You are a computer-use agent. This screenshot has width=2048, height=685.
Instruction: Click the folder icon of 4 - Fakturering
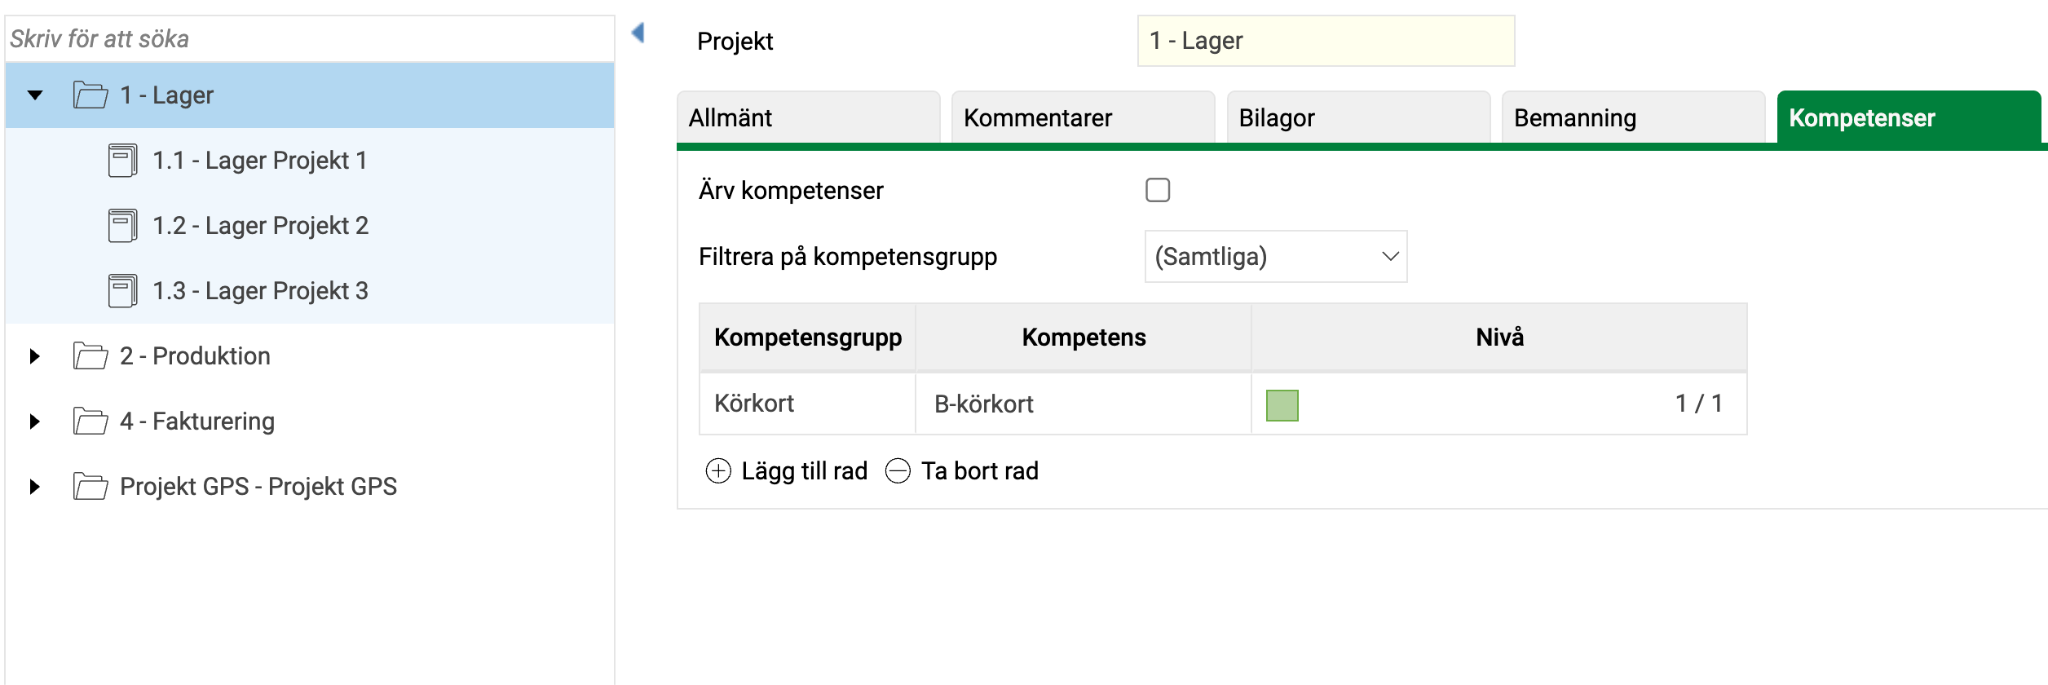90,421
